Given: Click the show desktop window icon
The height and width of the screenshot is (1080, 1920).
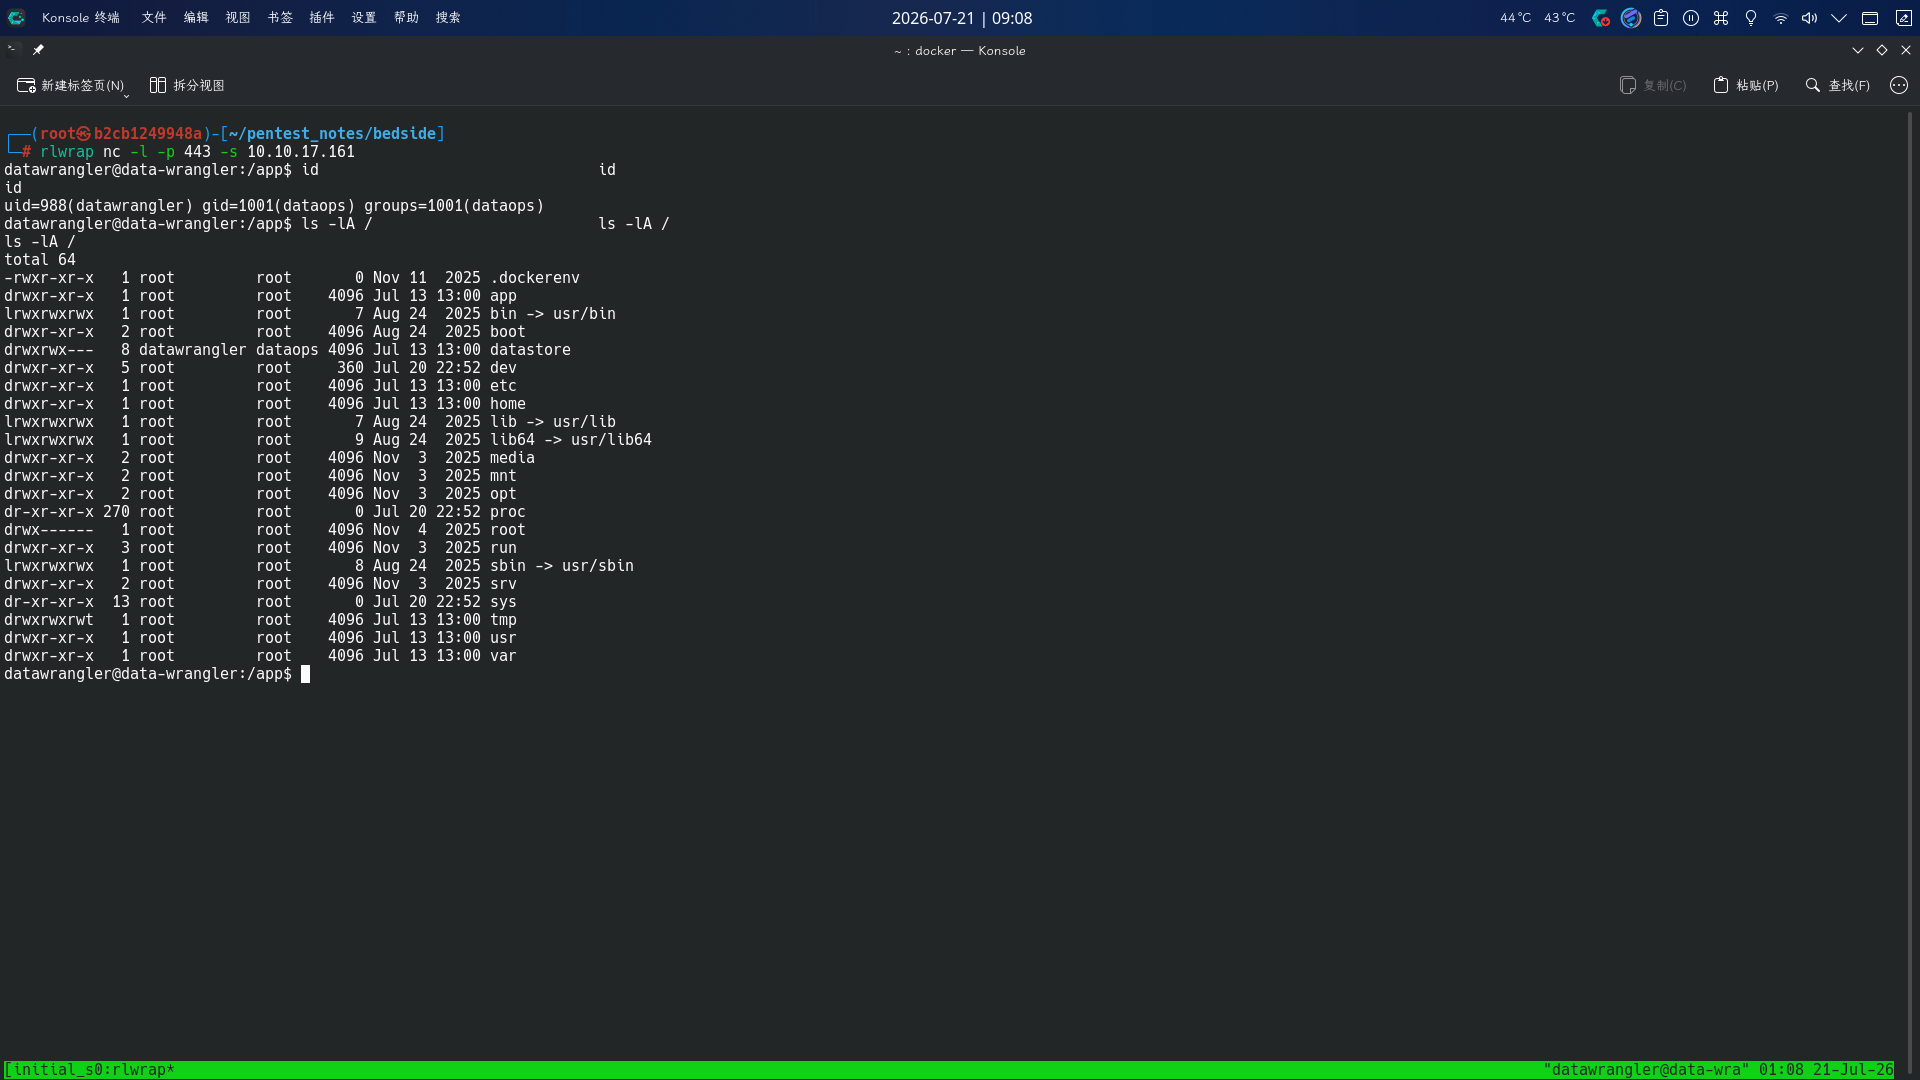Looking at the screenshot, I should 1870,18.
